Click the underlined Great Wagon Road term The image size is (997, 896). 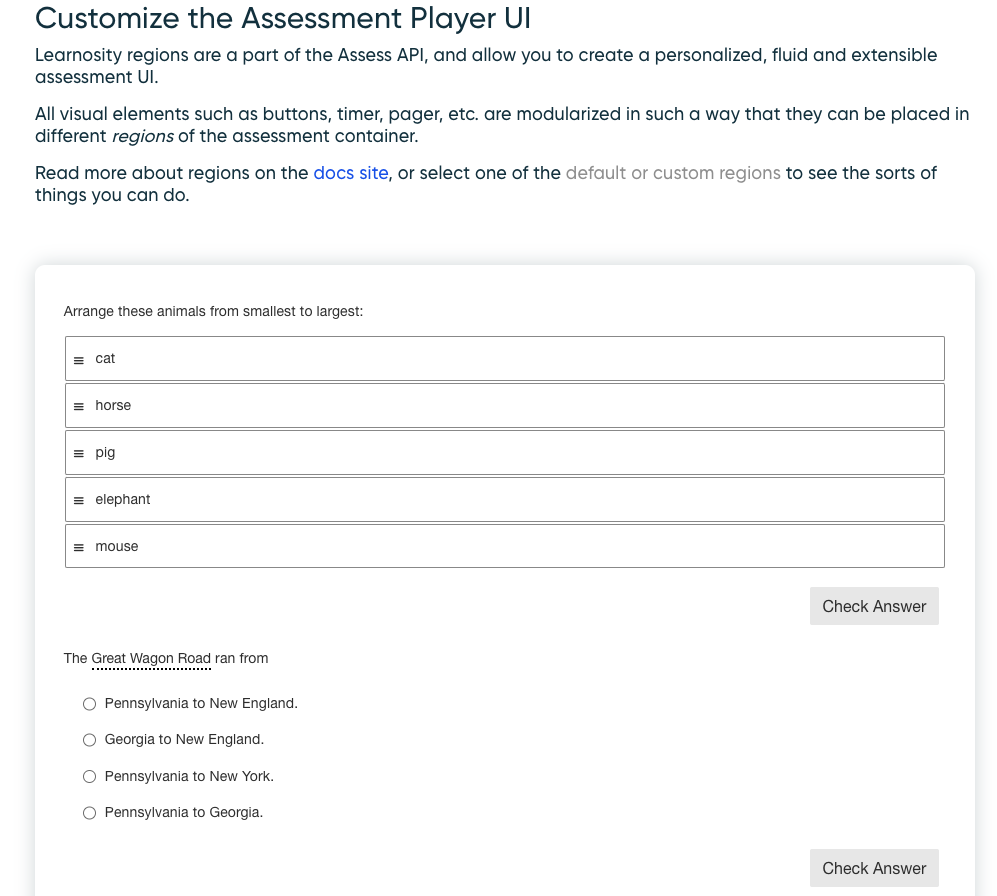click(x=151, y=658)
